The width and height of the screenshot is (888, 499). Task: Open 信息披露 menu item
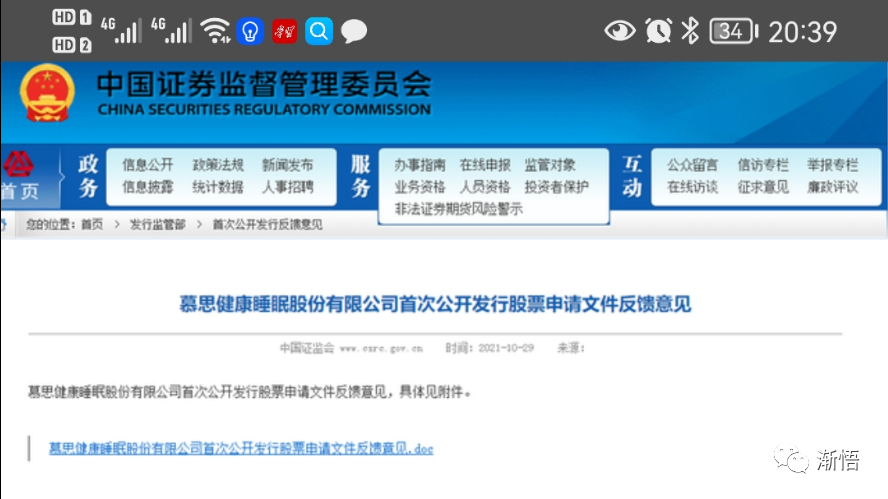(x=147, y=187)
